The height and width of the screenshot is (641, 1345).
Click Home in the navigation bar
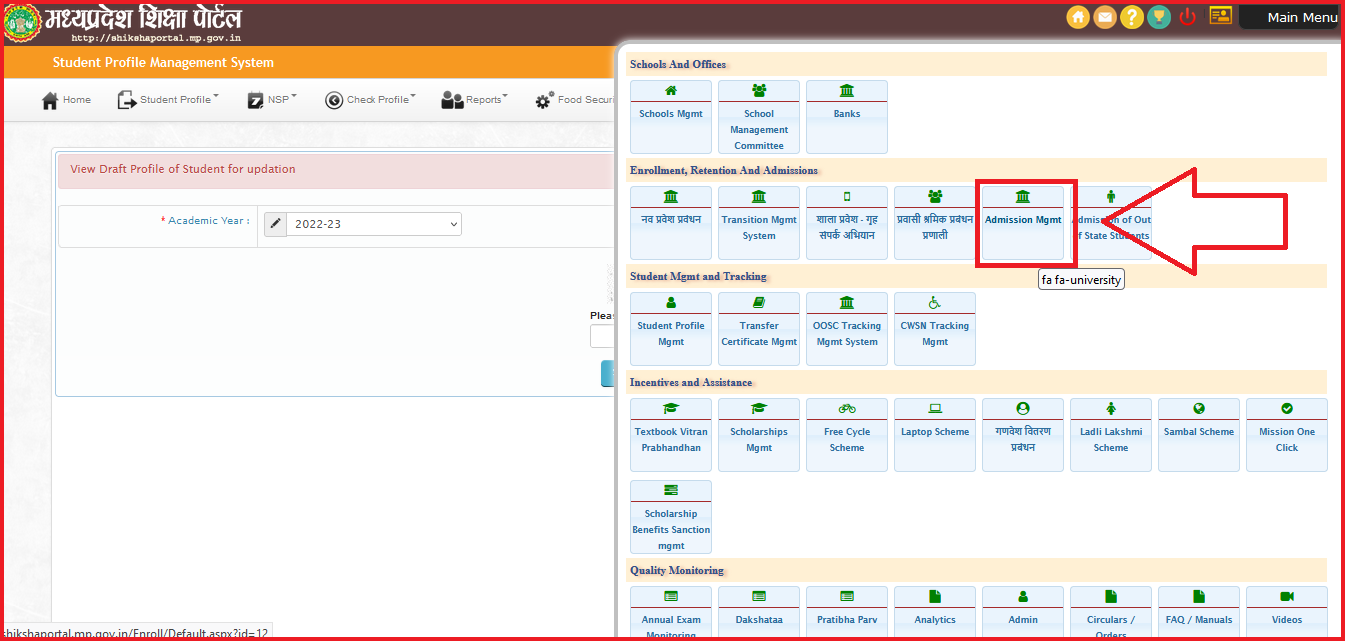(66, 100)
